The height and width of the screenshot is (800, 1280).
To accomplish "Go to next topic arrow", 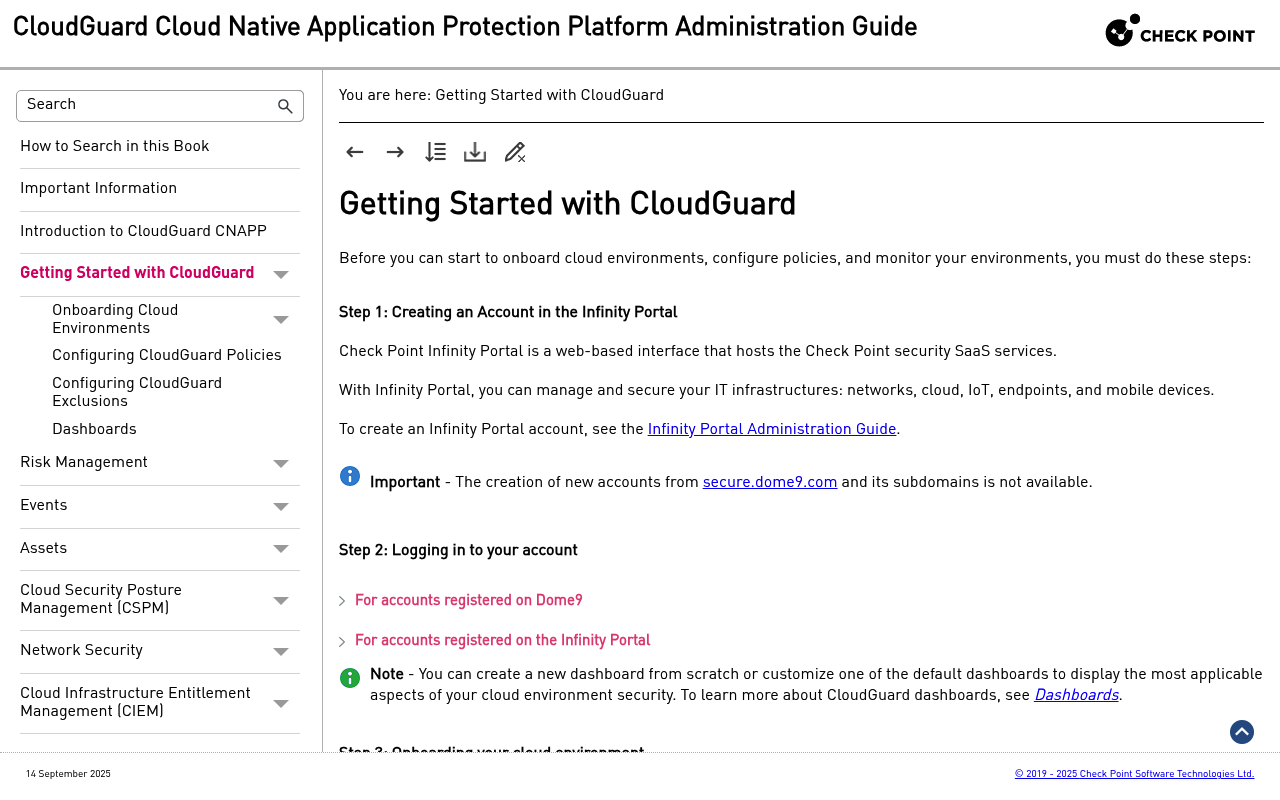I will pyautogui.click(x=395, y=152).
